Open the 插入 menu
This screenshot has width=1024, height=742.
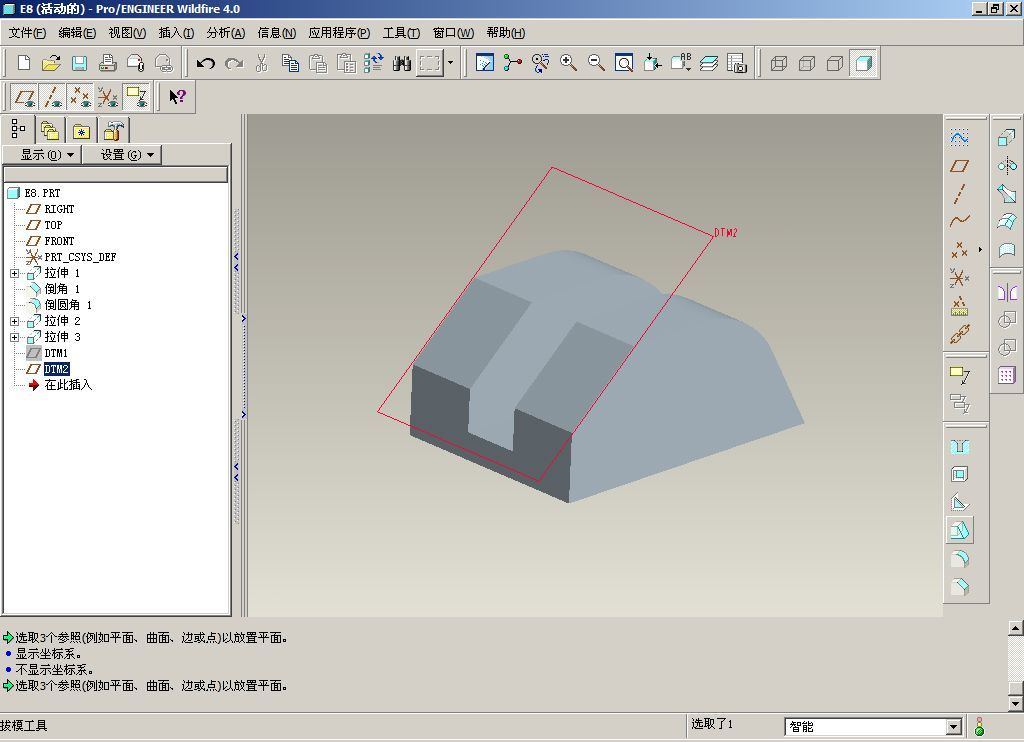[x=176, y=33]
